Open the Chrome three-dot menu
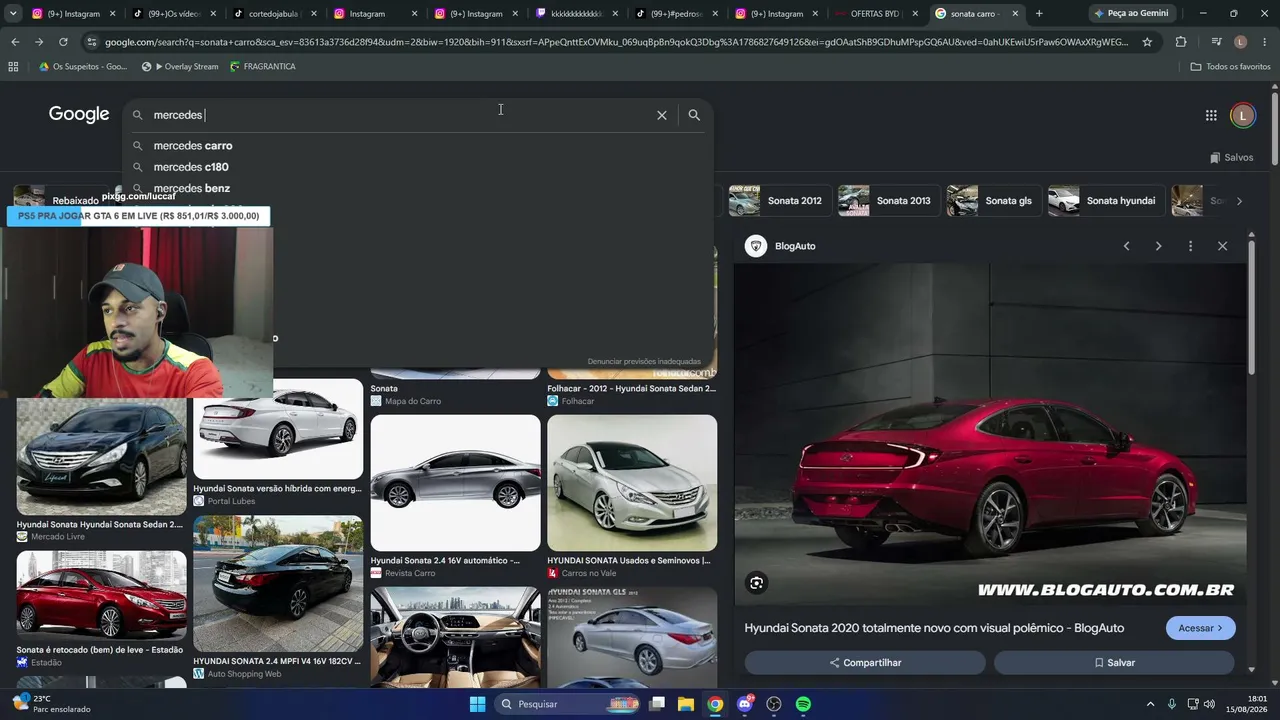The width and height of the screenshot is (1280, 720). click(1264, 42)
